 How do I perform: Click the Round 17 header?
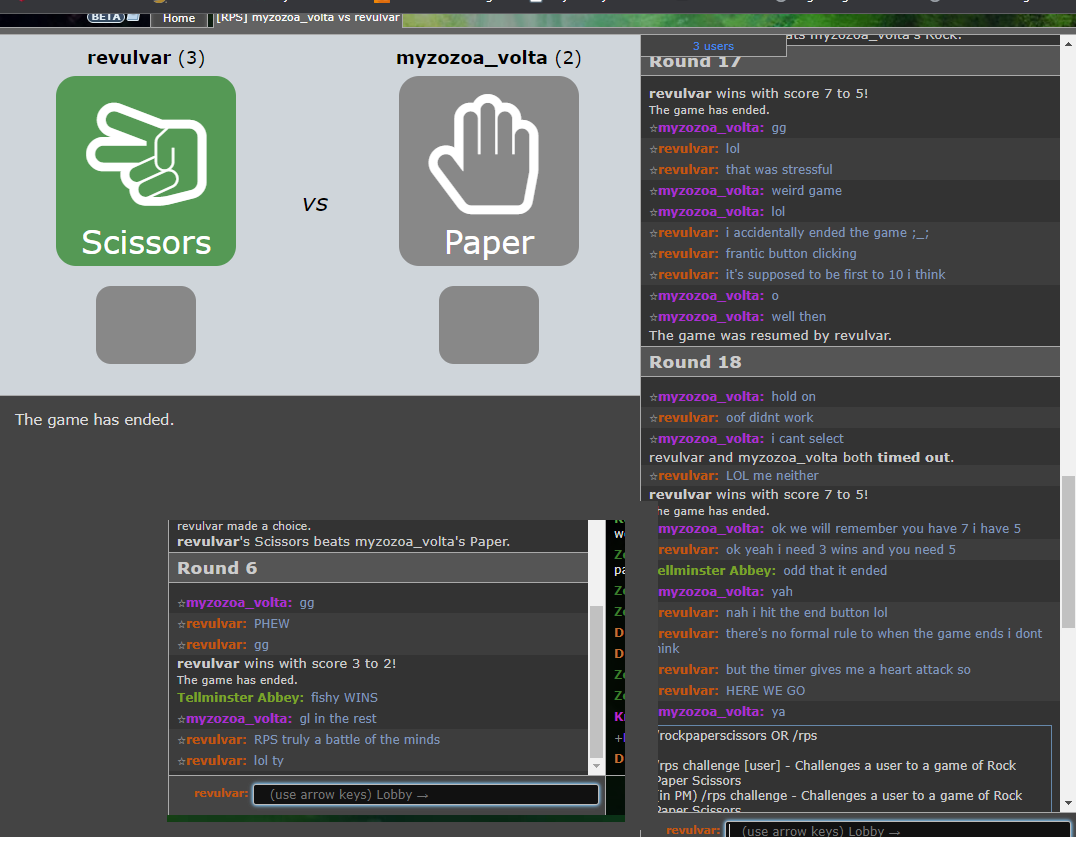pos(850,62)
